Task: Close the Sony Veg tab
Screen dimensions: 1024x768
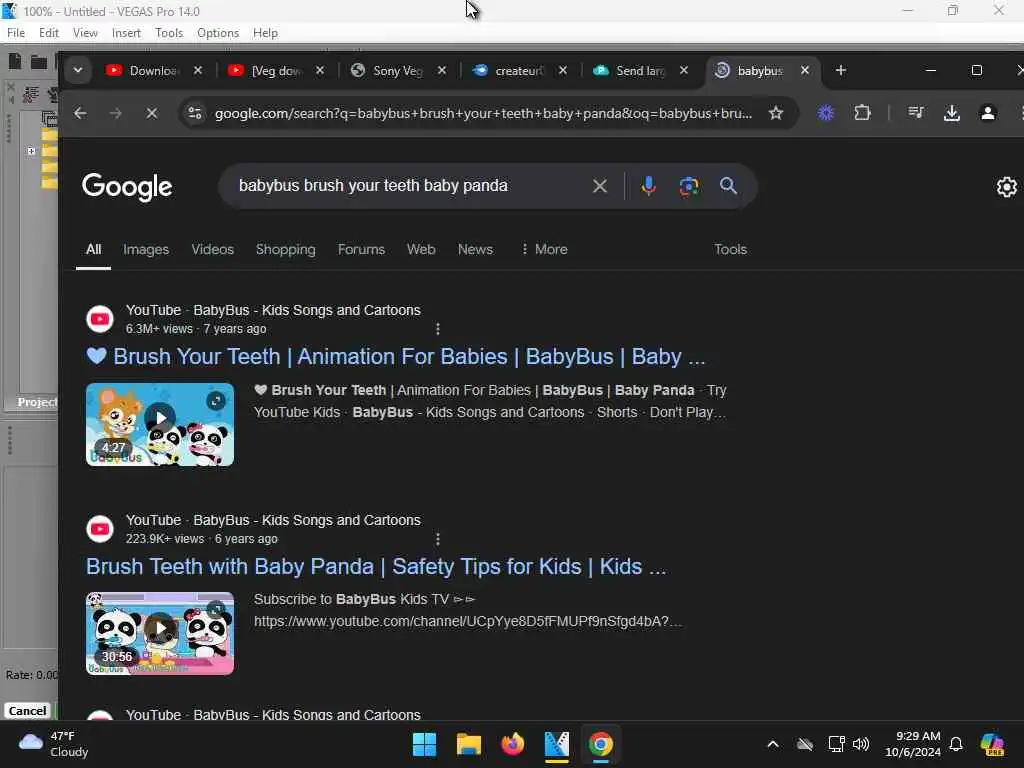Action: click(442, 70)
